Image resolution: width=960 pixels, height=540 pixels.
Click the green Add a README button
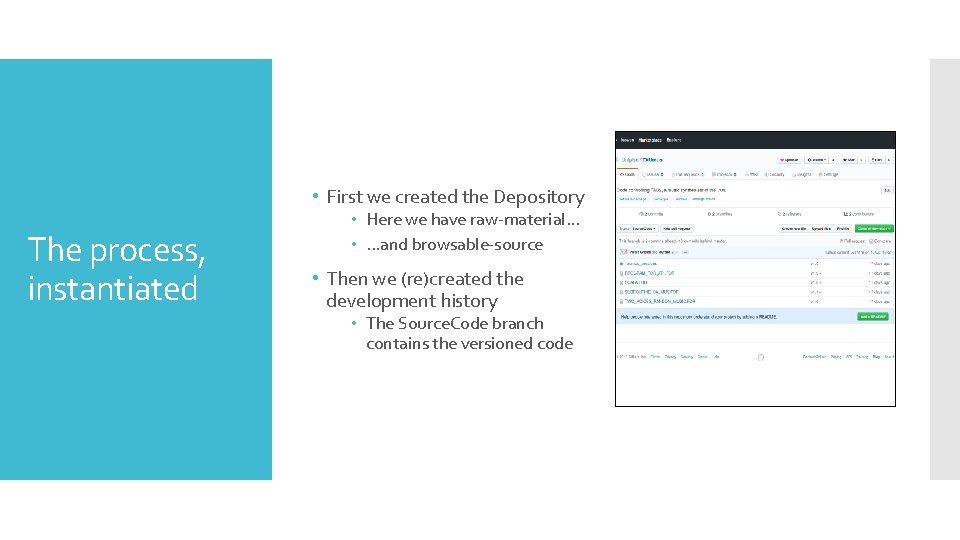coord(873,317)
